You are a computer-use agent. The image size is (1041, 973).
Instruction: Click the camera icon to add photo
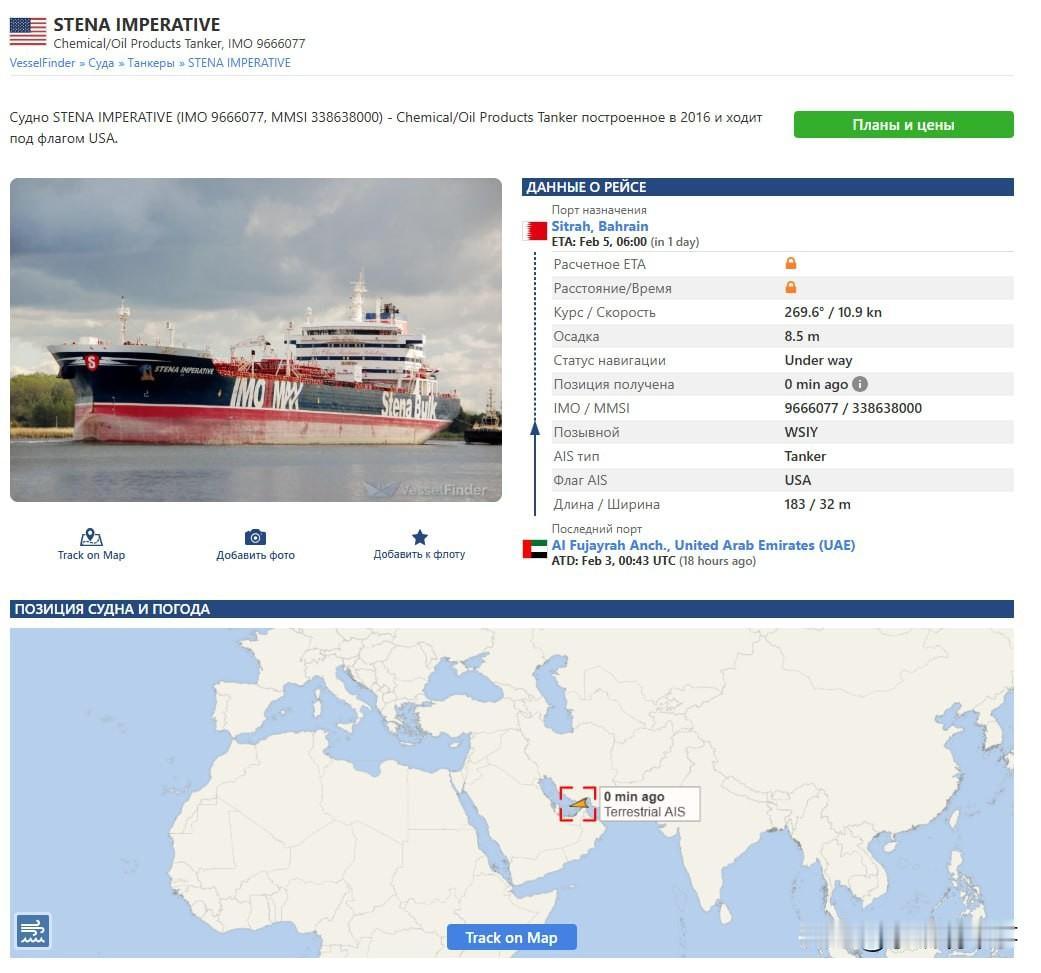tap(255, 537)
